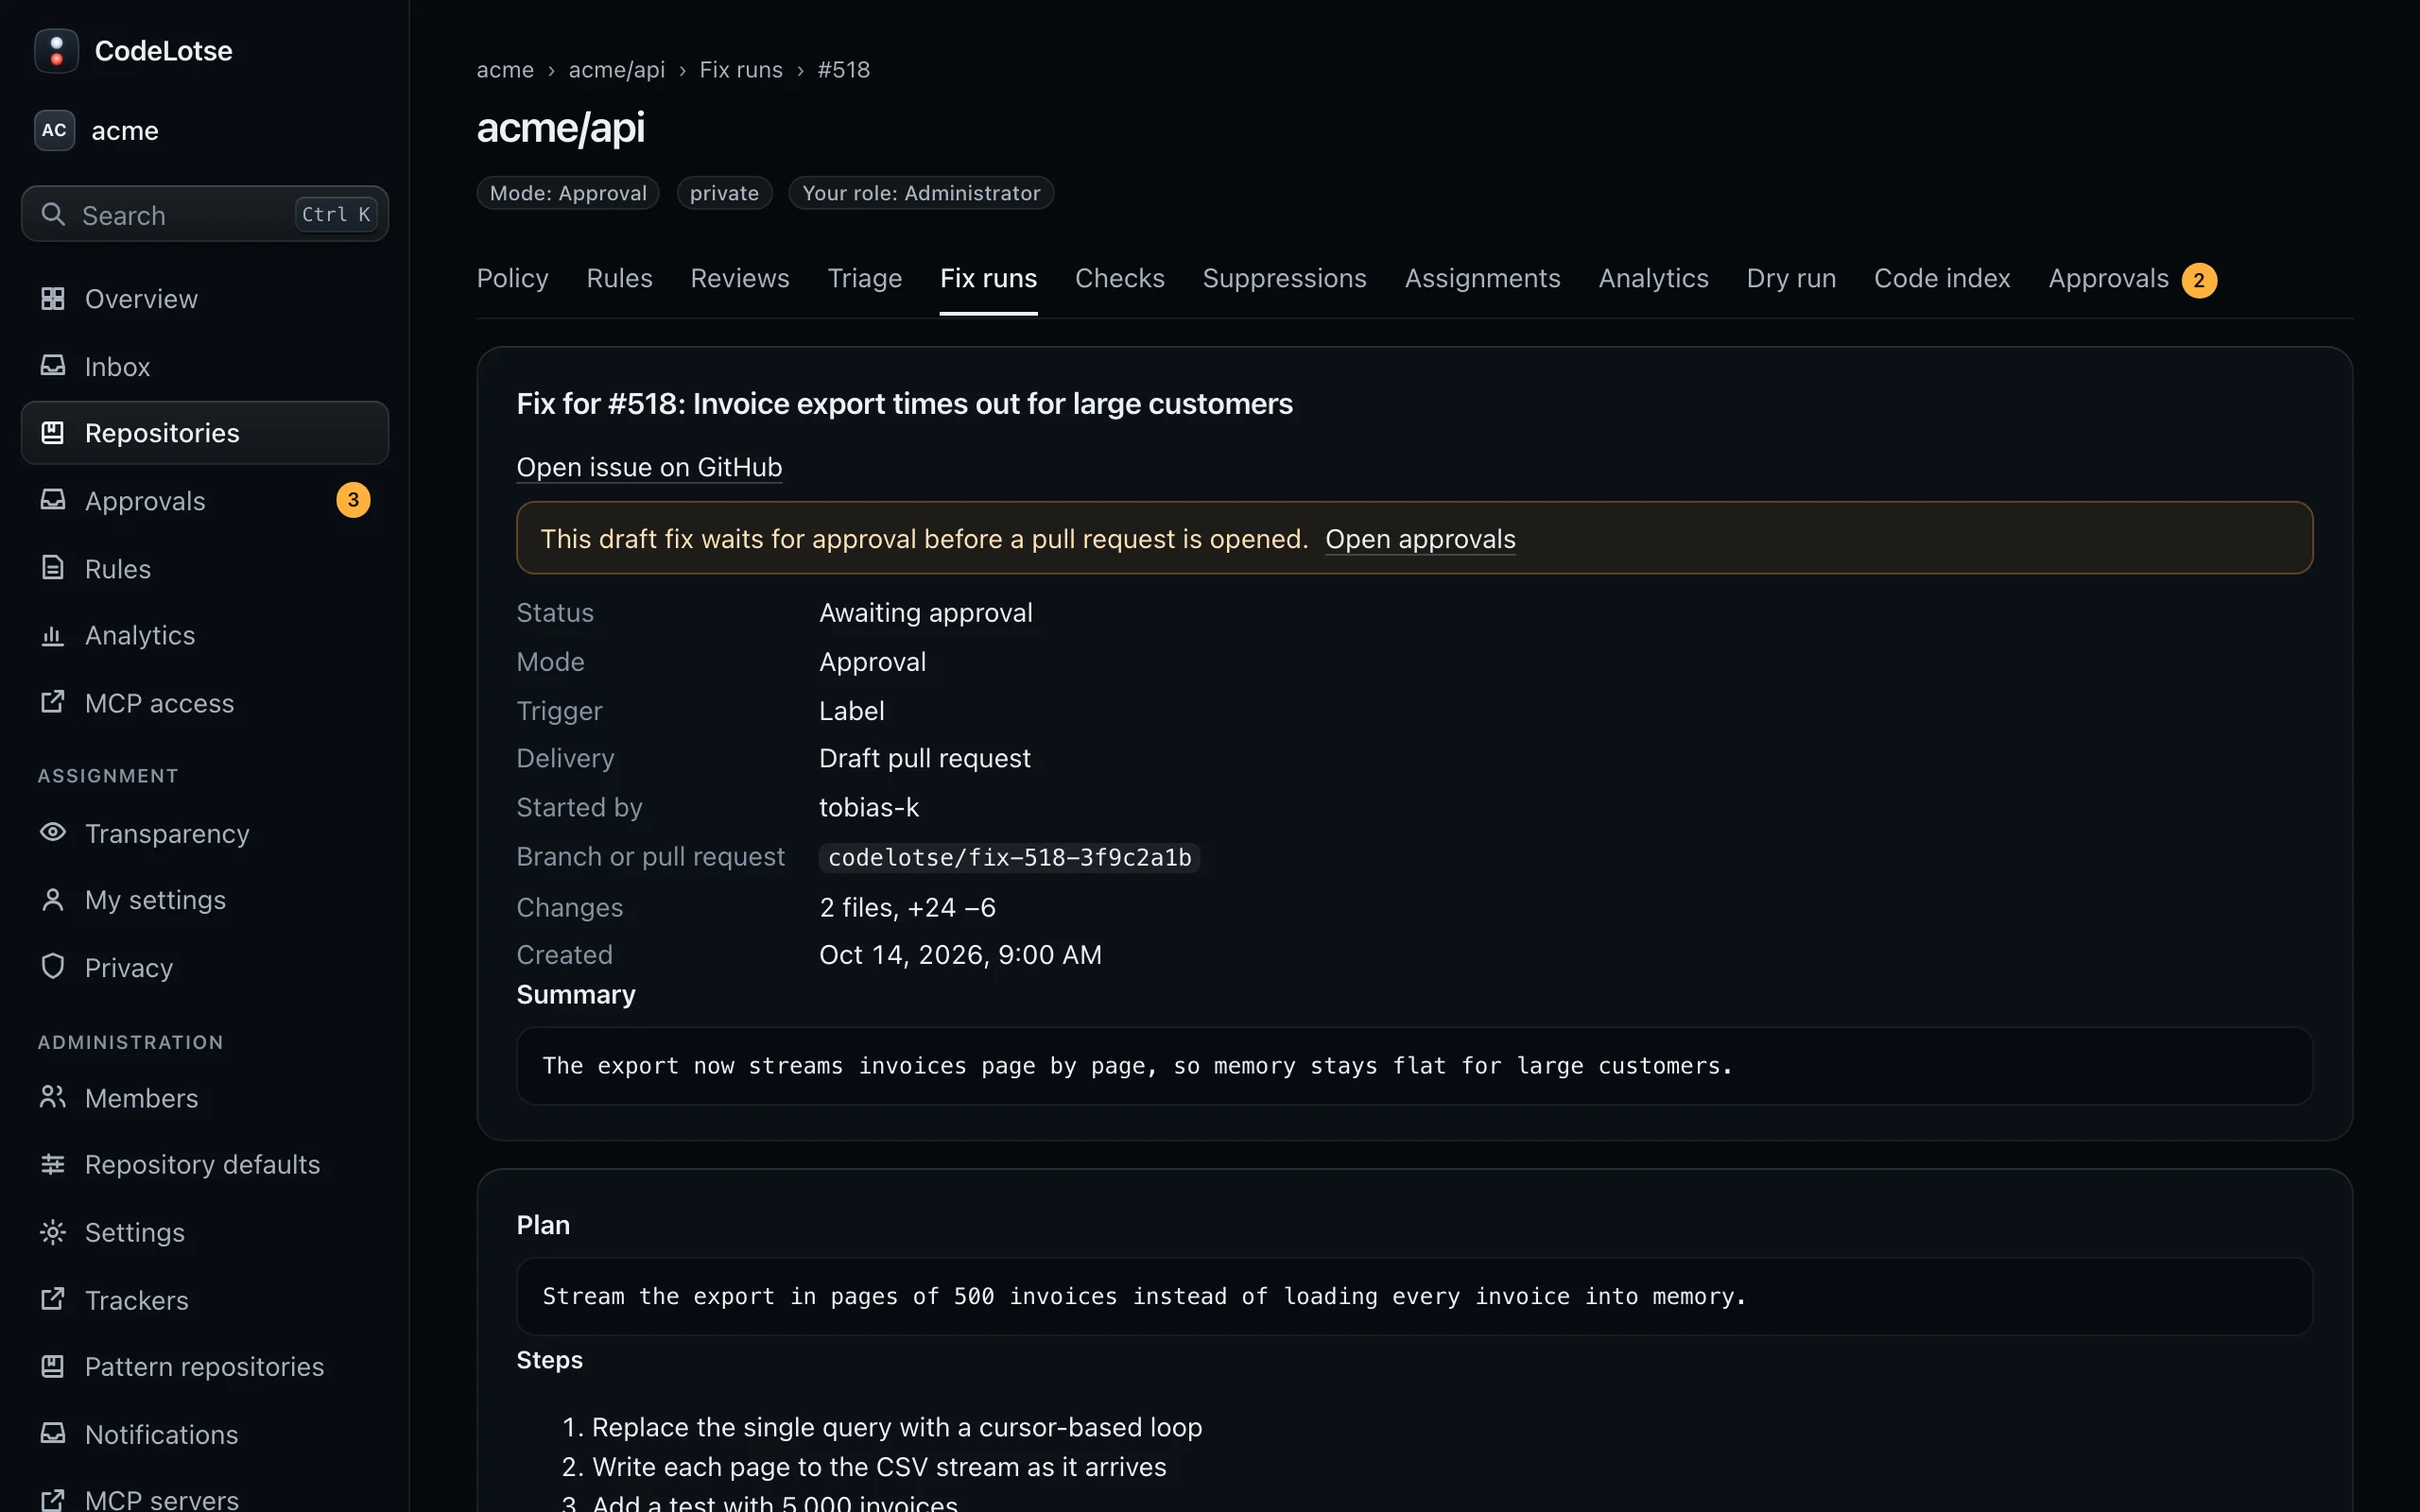Image resolution: width=2420 pixels, height=1512 pixels.
Task: Click the MCP servers external-link icon
Action: [x=53, y=1499]
